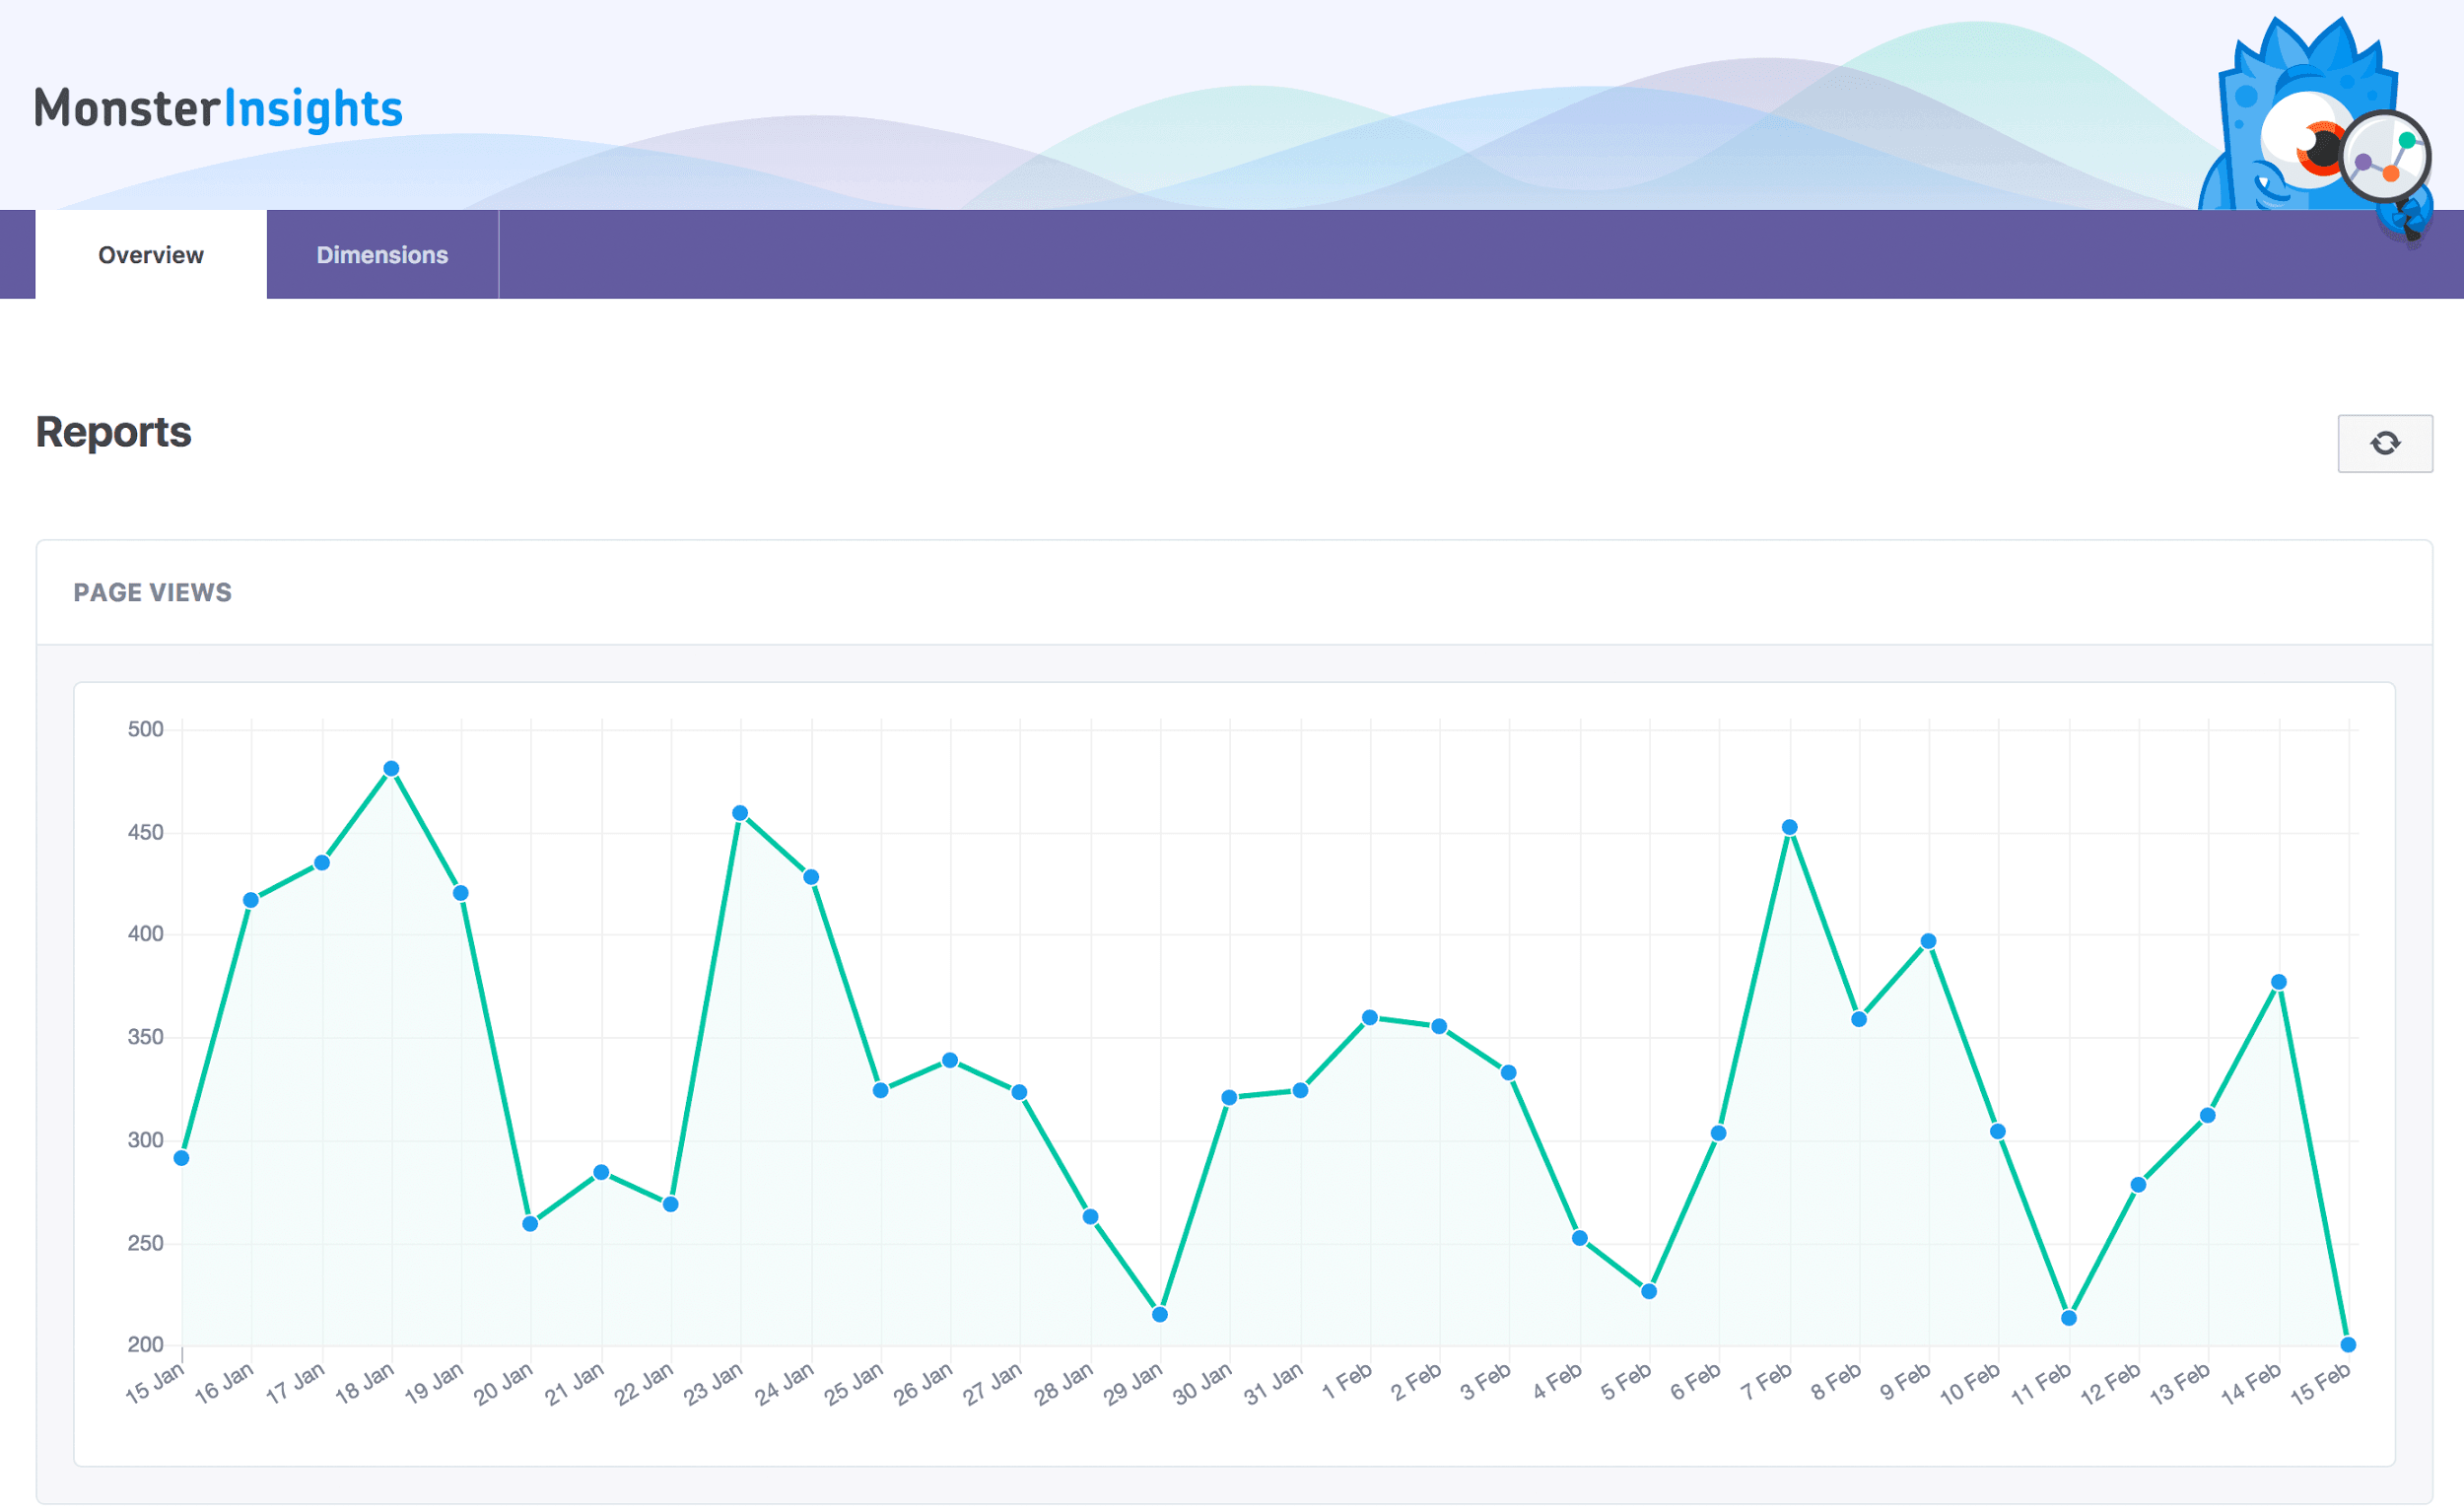This screenshot has width=2464, height=1512.
Task: Click the data point for 18 Jan peak
Action: coord(391,767)
